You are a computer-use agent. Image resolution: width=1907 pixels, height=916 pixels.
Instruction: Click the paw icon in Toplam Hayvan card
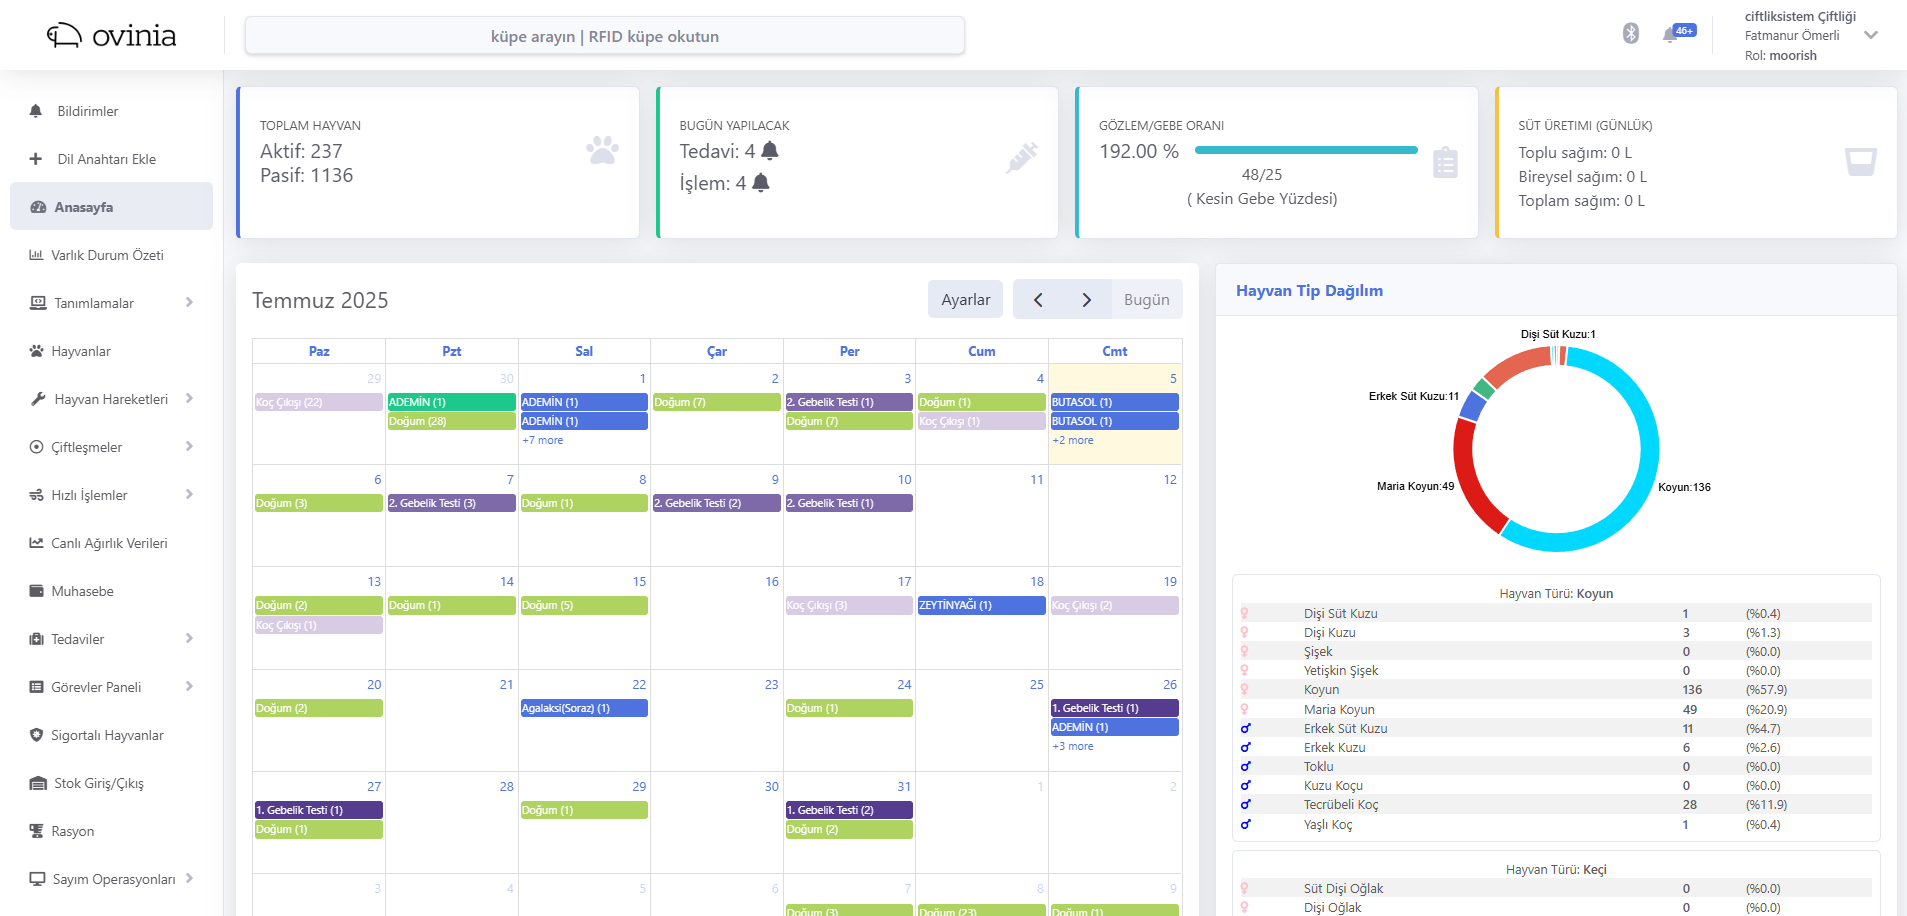click(x=602, y=150)
